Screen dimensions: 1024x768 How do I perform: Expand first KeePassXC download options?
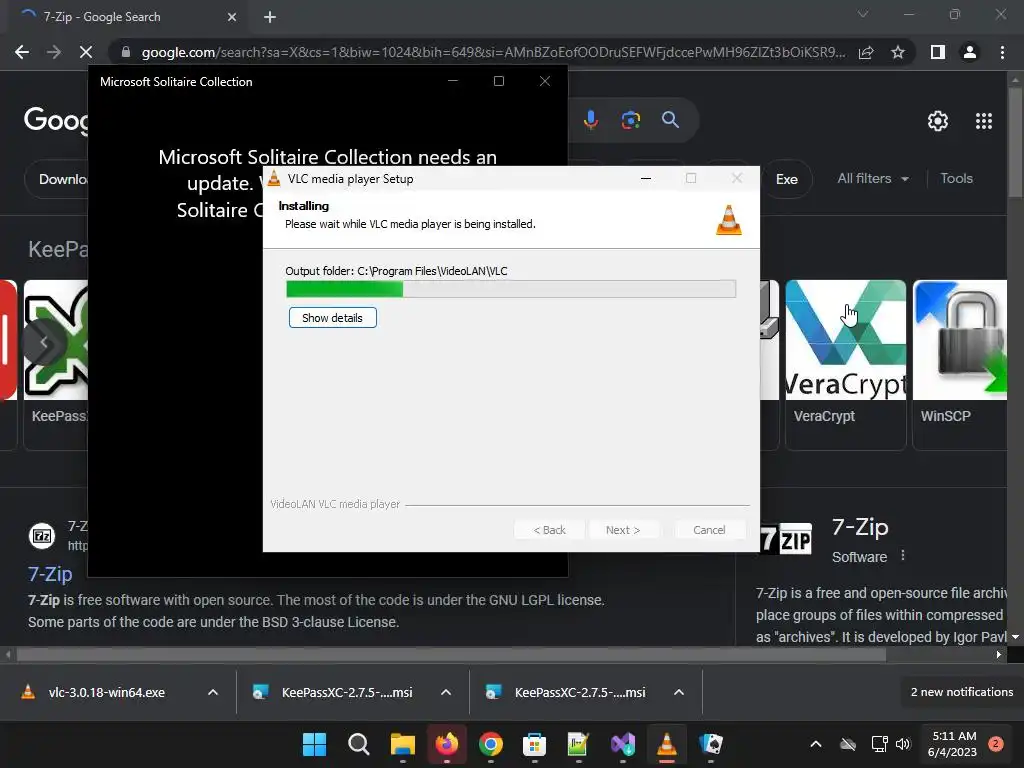coord(446,692)
